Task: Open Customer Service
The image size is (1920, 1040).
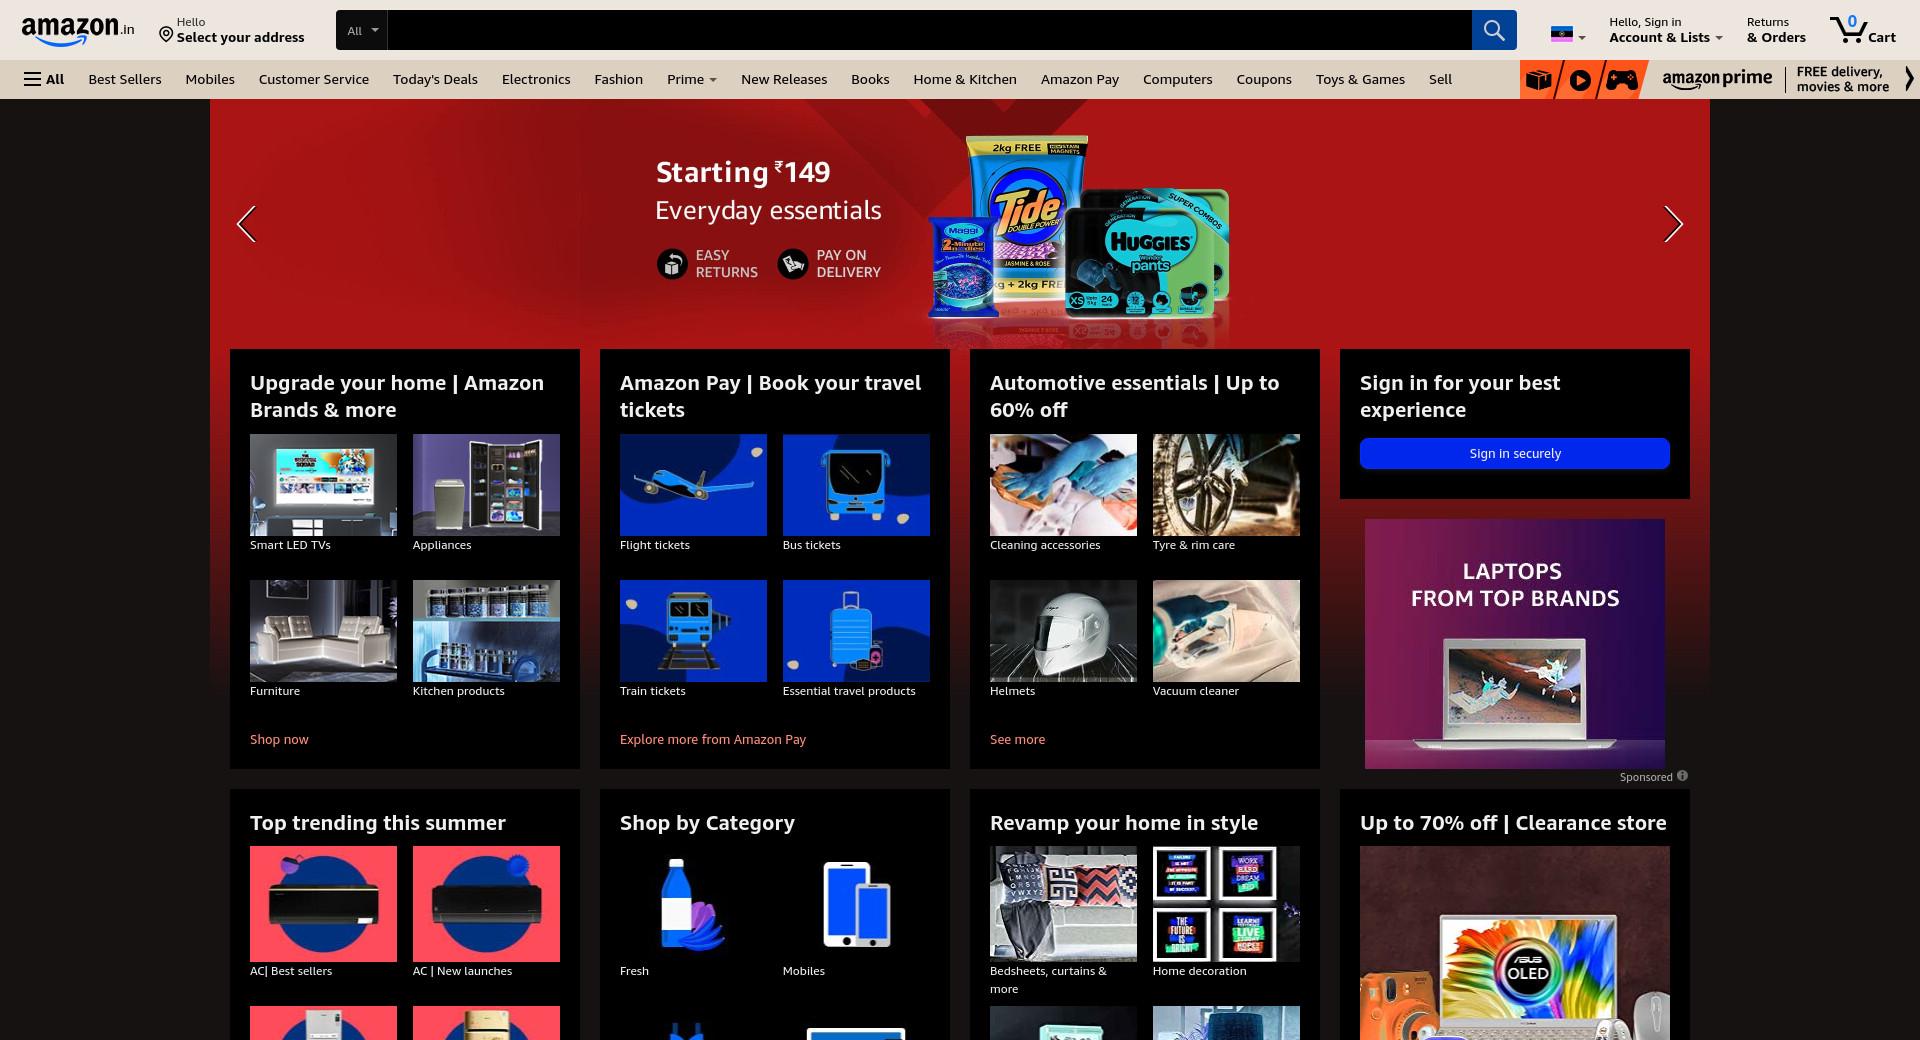Action: click(x=314, y=79)
